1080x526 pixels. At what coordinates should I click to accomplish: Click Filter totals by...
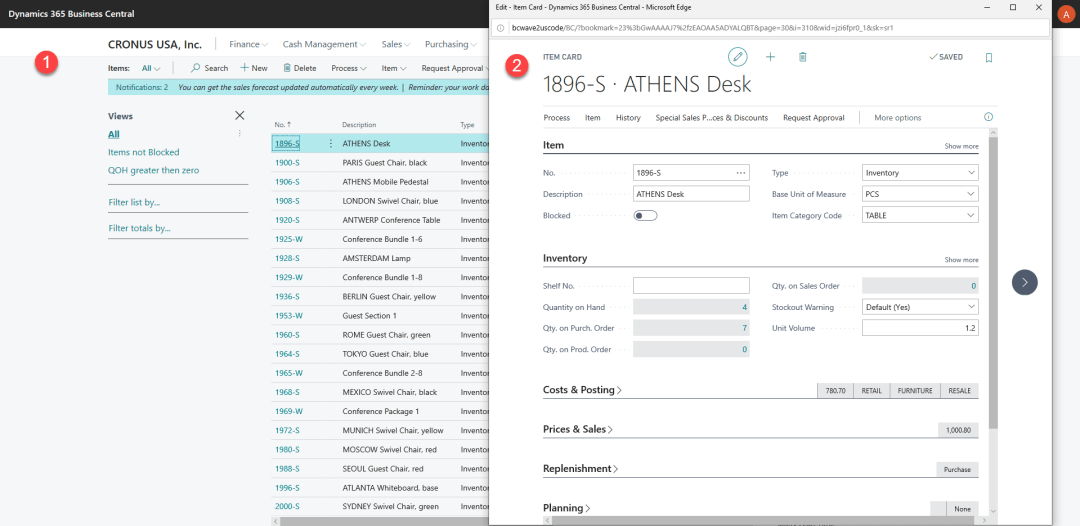tap(139, 228)
